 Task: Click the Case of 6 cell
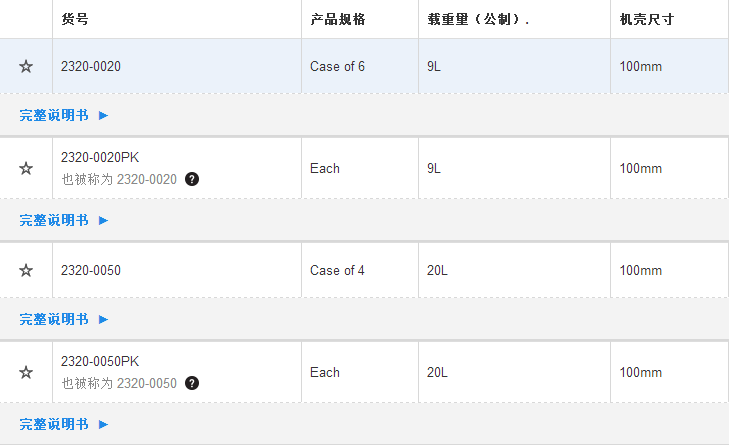(x=337, y=67)
